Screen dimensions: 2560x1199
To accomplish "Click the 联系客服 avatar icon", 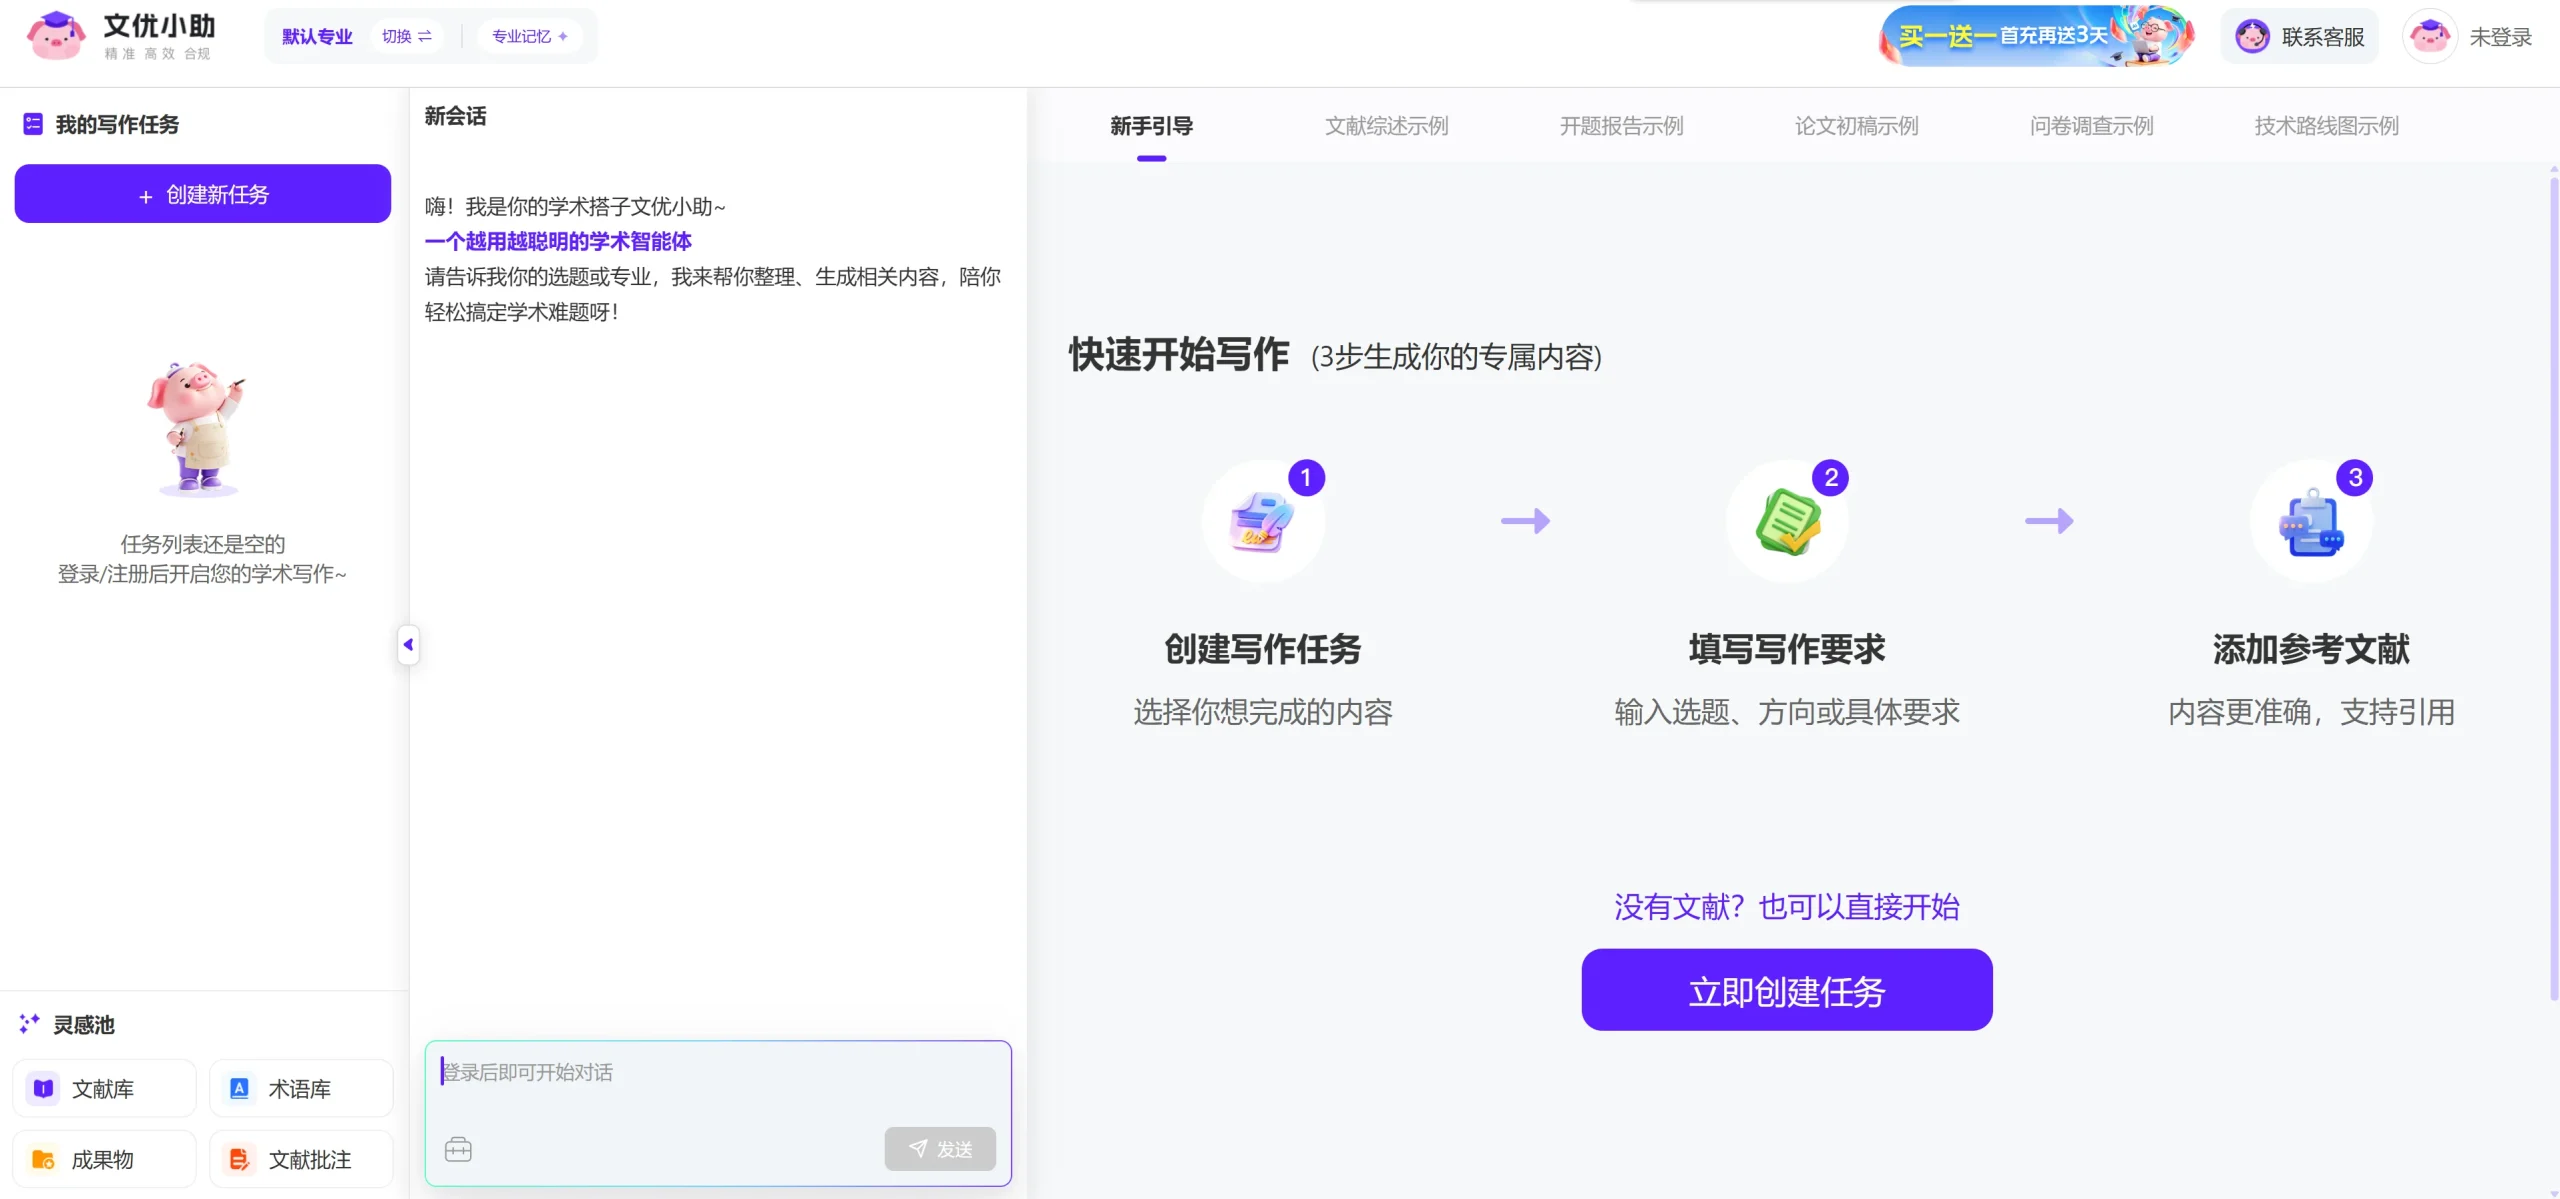I will 2252,37.
